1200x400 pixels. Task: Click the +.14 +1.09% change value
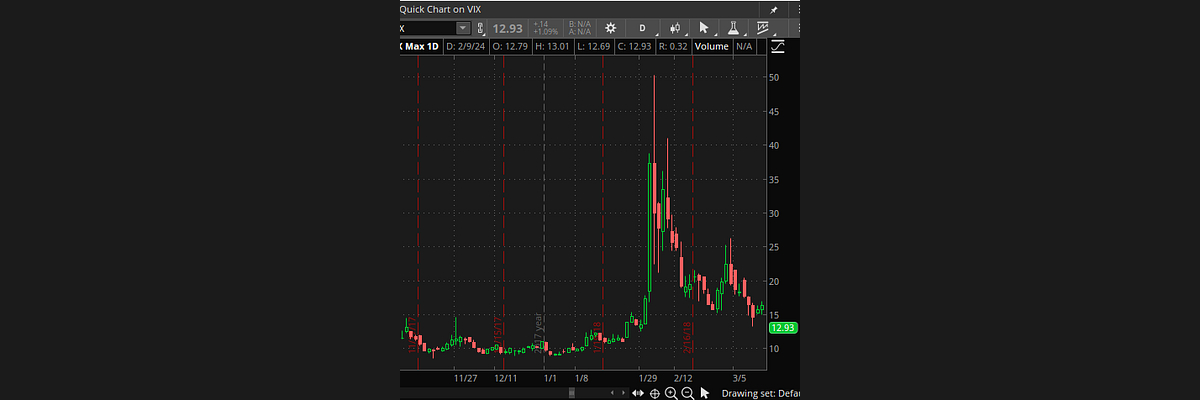(x=545, y=28)
